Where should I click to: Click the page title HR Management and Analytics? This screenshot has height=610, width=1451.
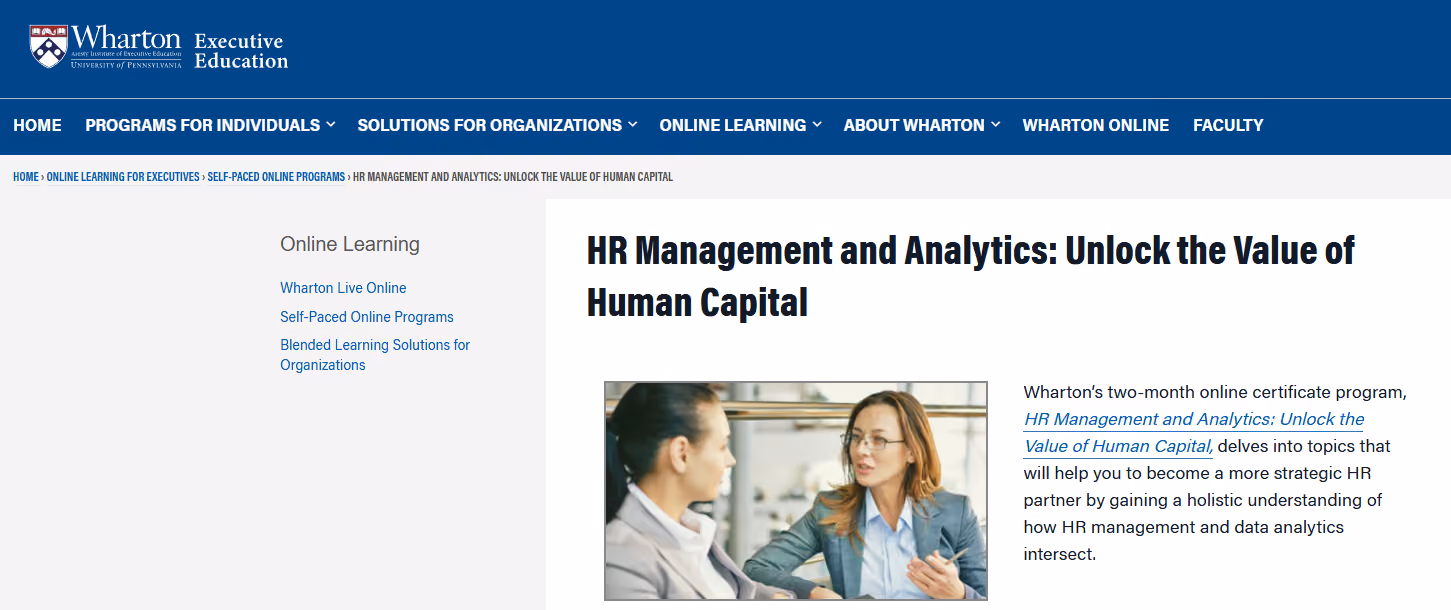point(970,275)
